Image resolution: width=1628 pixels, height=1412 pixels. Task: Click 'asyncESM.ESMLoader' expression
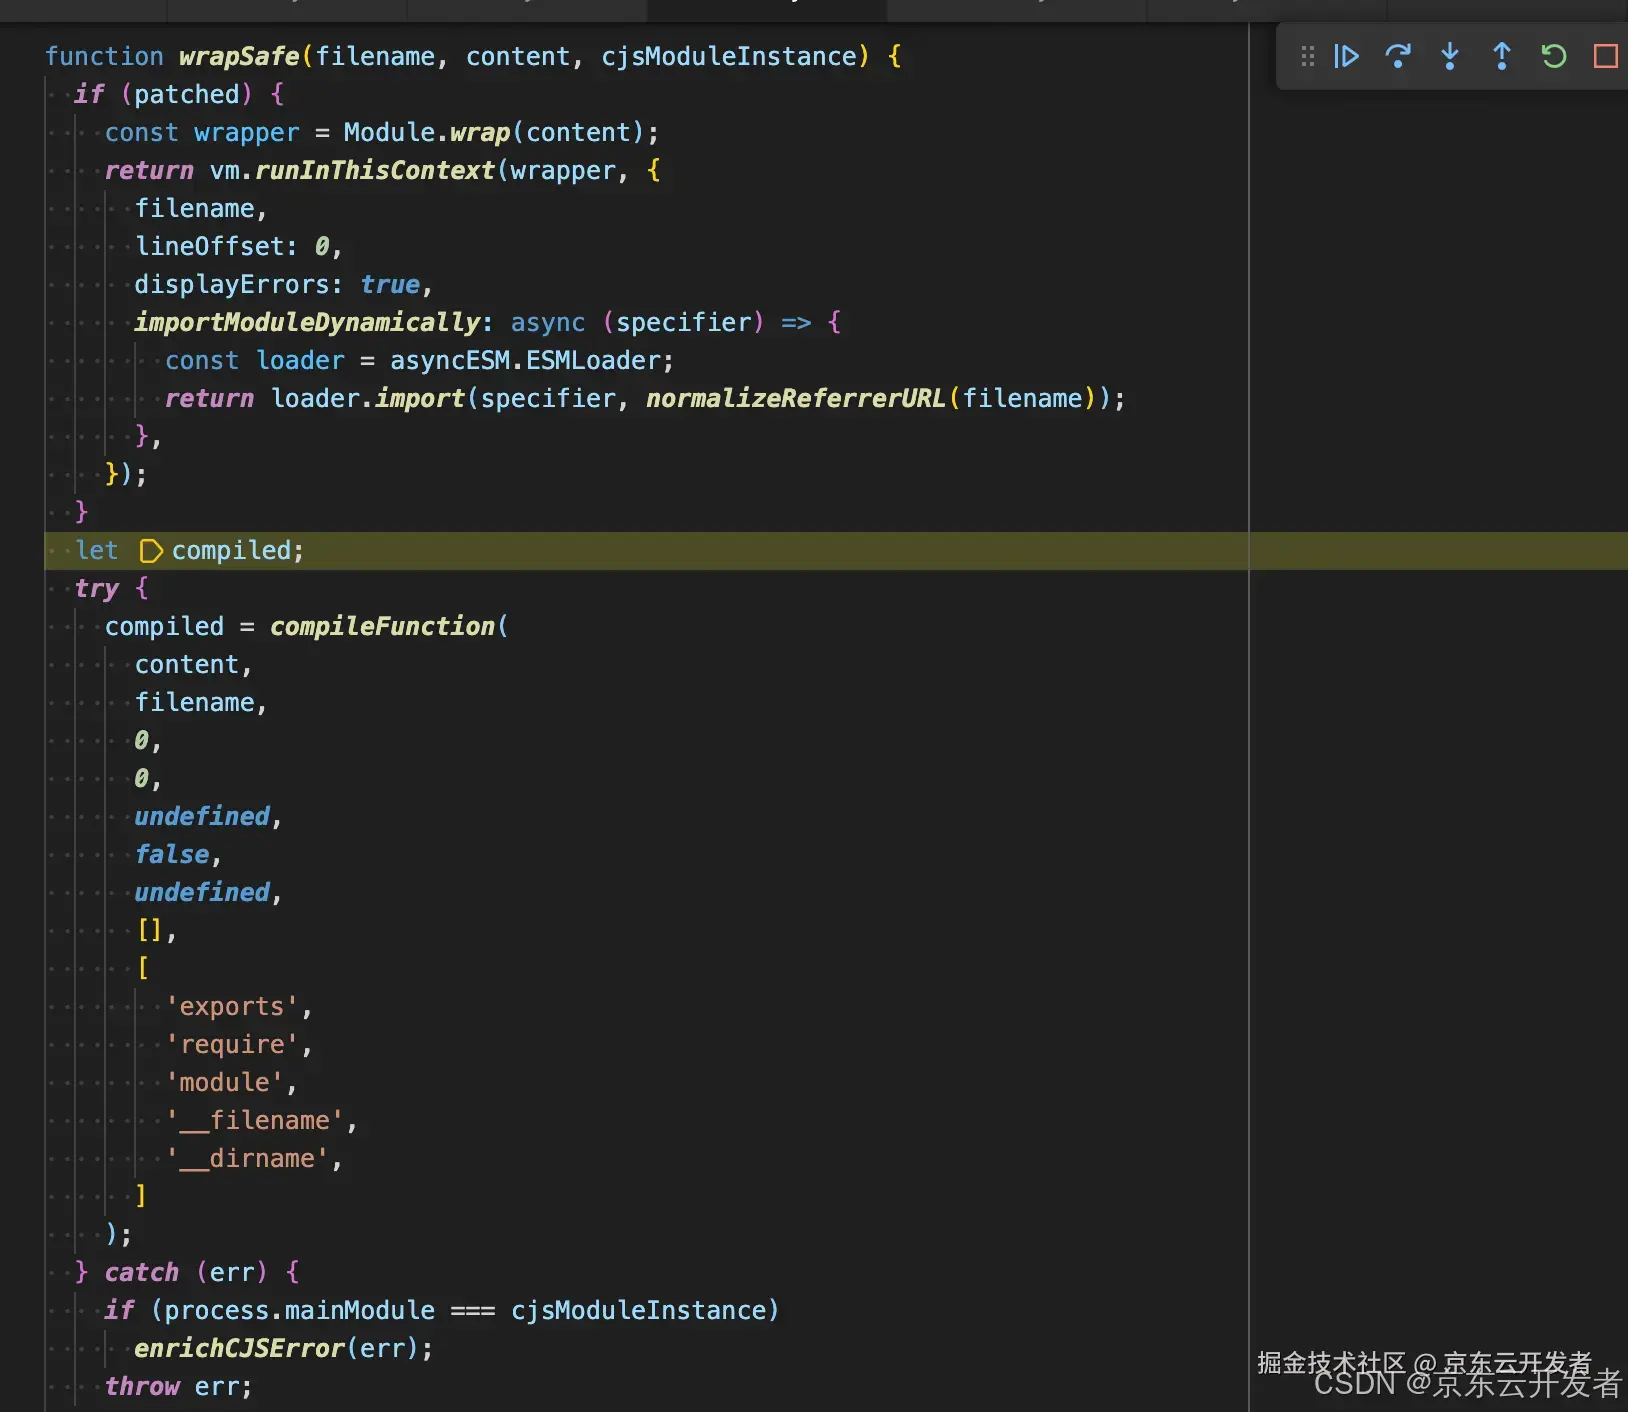click(525, 361)
